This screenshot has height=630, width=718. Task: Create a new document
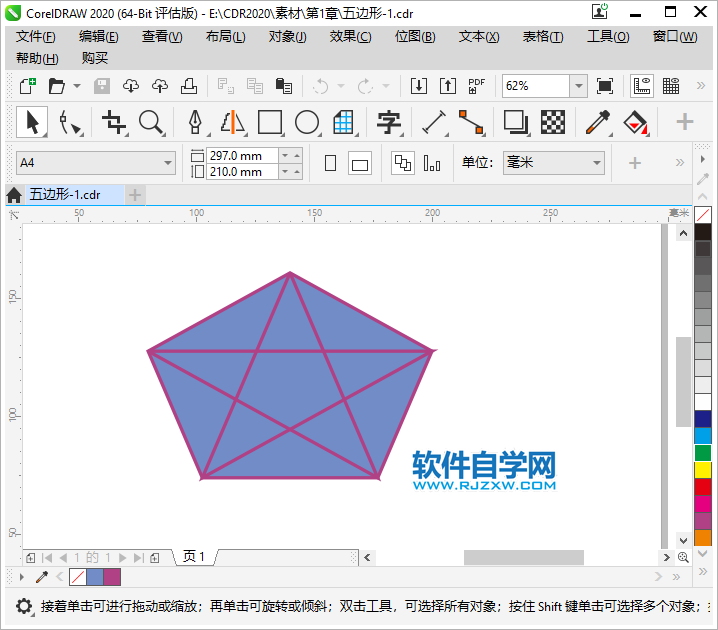pos(28,86)
